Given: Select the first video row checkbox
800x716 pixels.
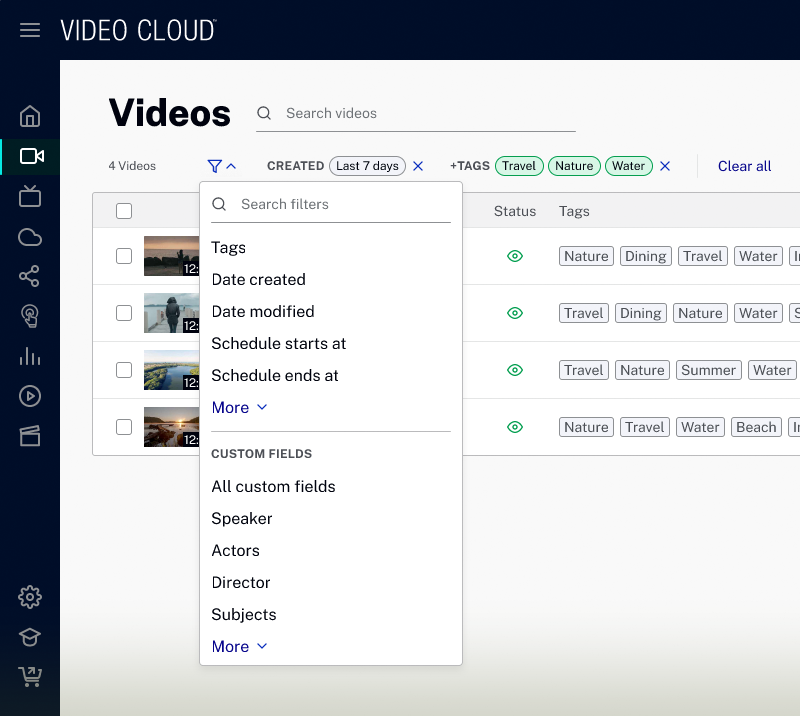Looking at the screenshot, I should pyautogui.click(x=124, y=256).
